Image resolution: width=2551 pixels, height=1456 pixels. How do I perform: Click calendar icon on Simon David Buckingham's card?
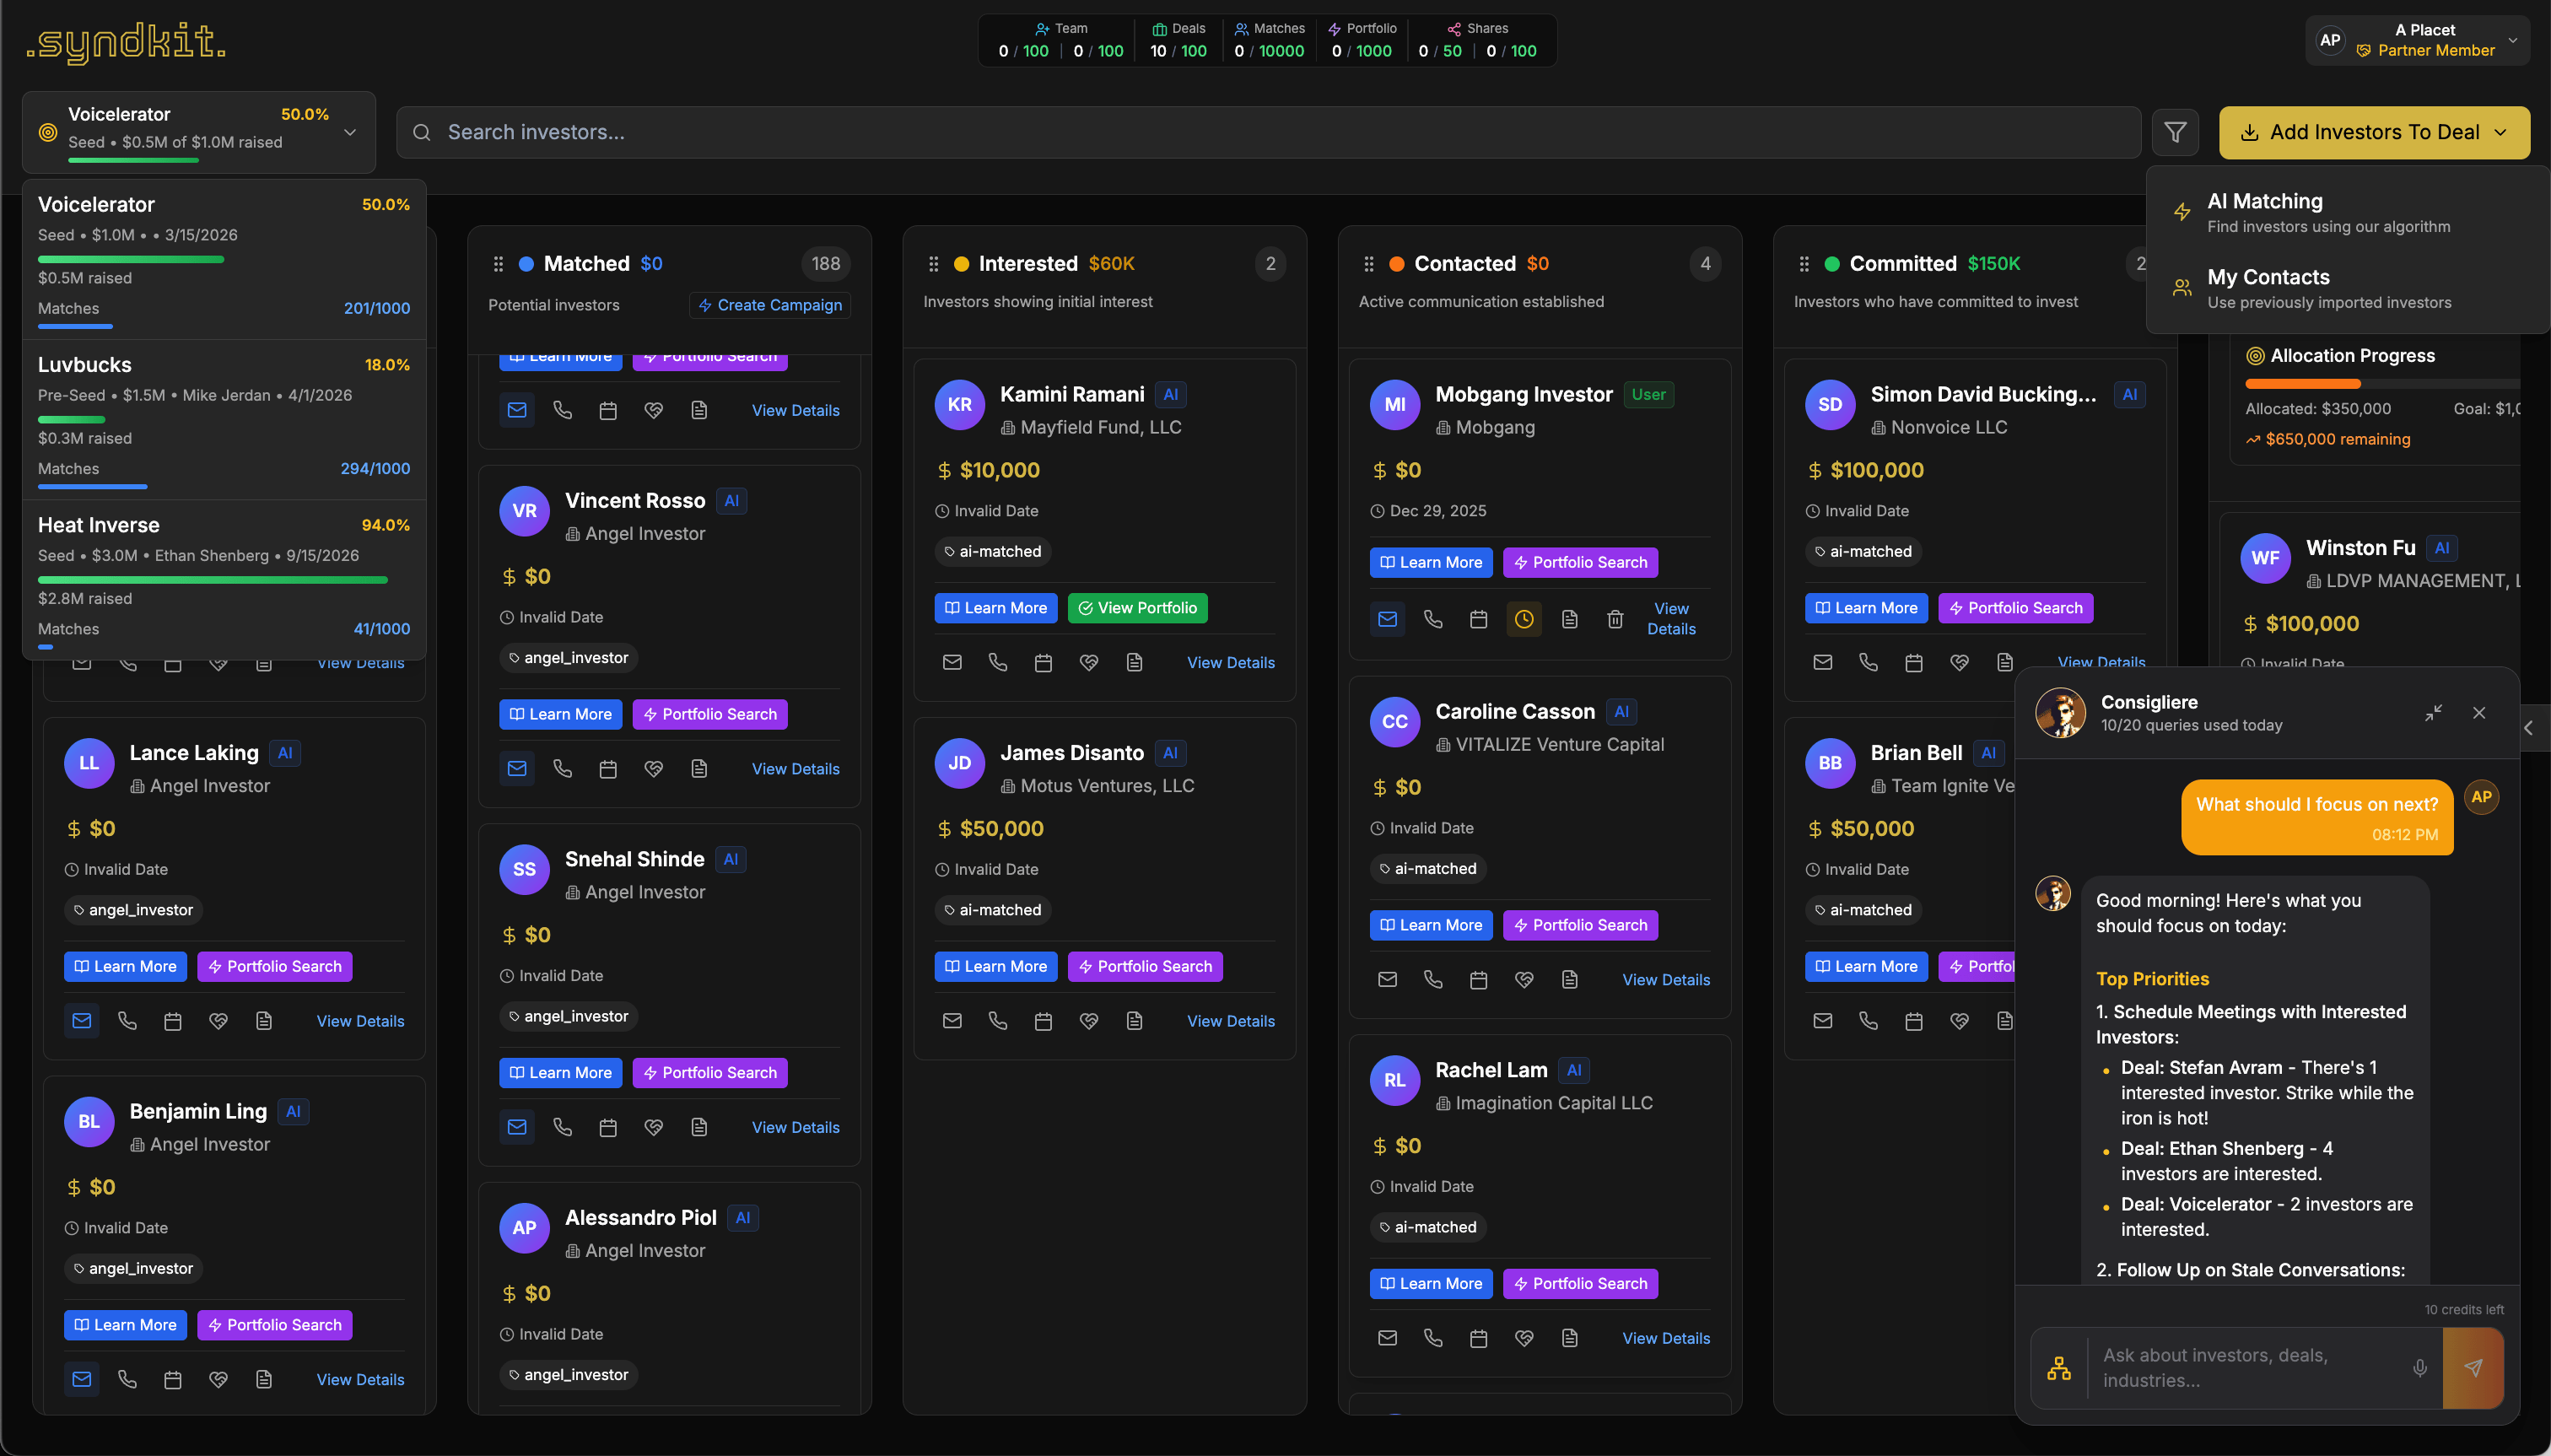1914,662
